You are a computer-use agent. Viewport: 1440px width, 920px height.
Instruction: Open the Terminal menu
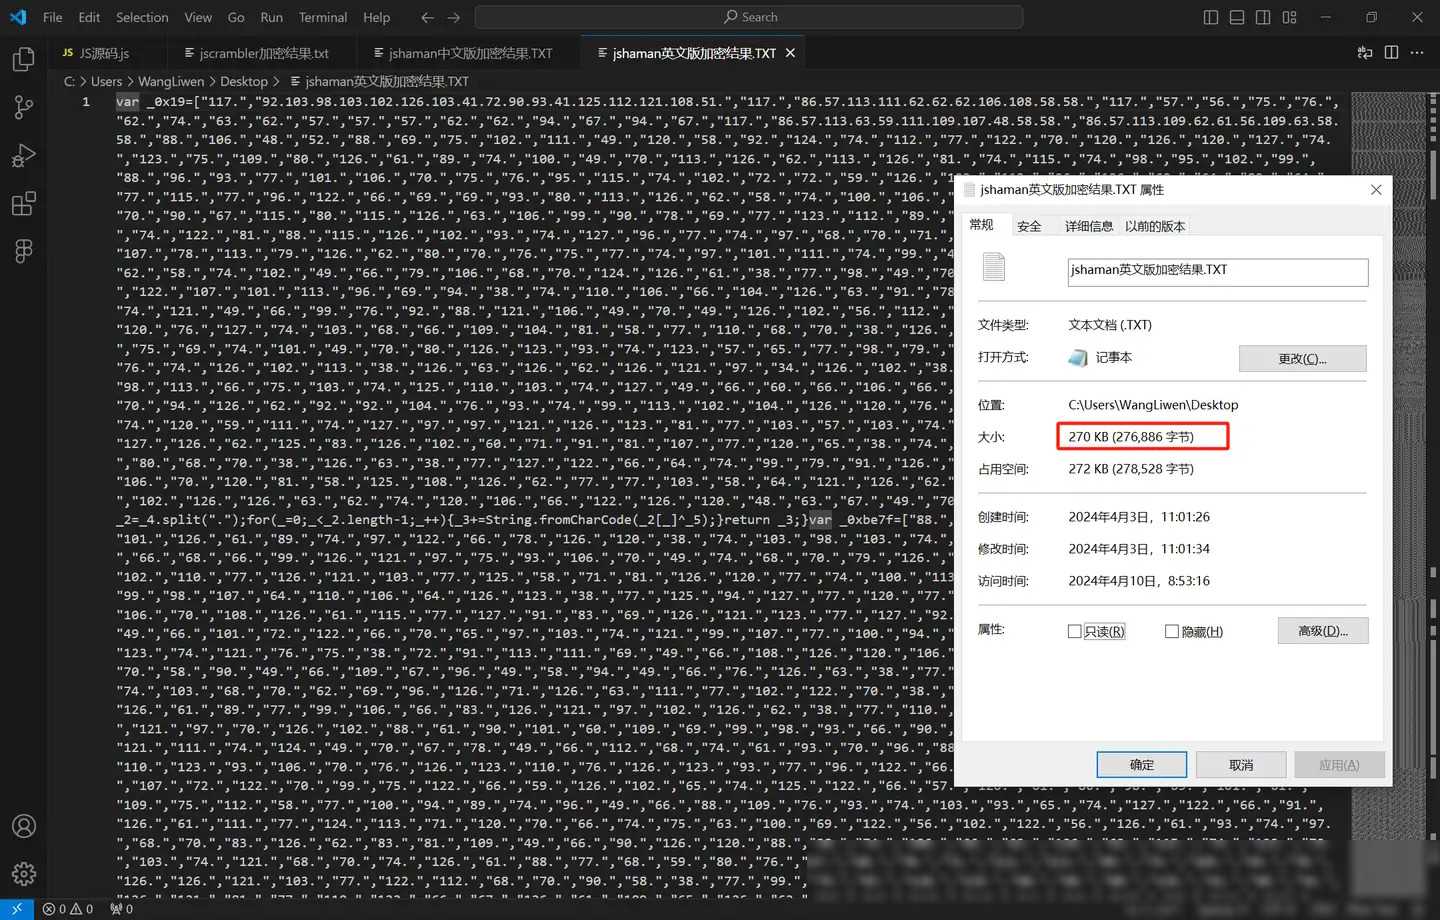point(323,17)
